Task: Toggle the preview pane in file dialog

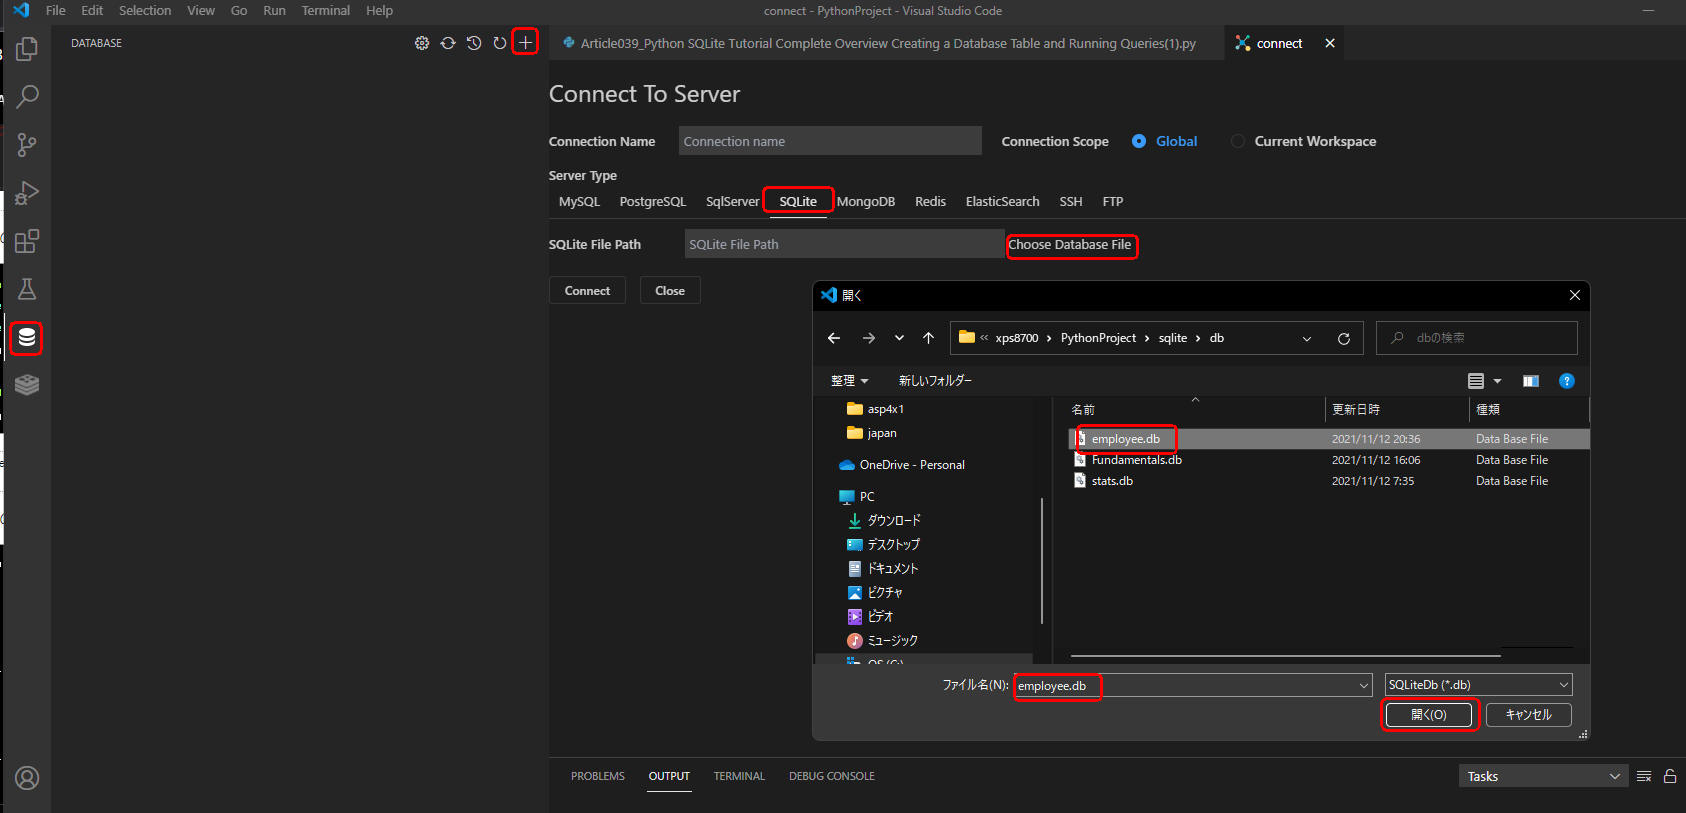Action: pos(1531,381)
